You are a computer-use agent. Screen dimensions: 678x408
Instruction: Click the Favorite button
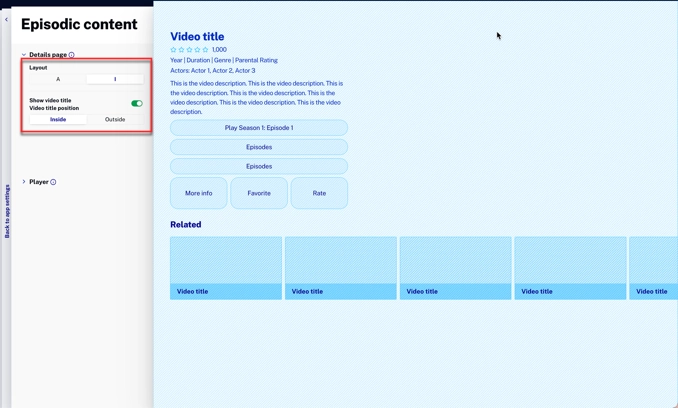tap(259, 193)
